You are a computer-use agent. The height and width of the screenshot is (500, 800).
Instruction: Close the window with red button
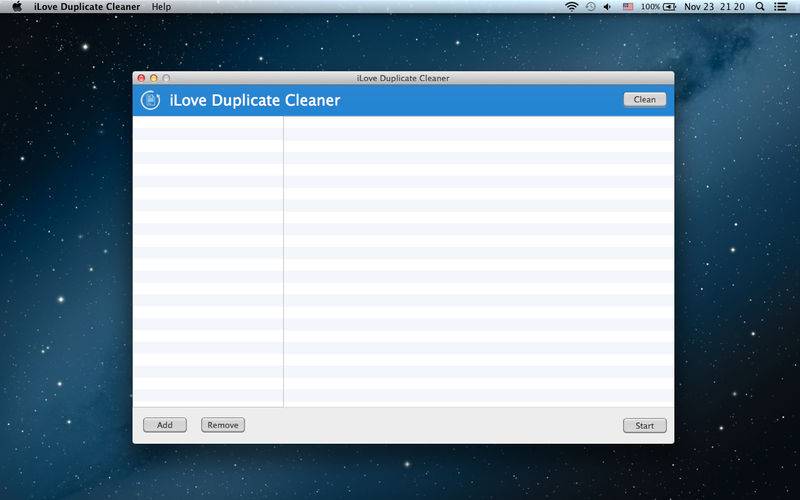[x=141, y=78]
